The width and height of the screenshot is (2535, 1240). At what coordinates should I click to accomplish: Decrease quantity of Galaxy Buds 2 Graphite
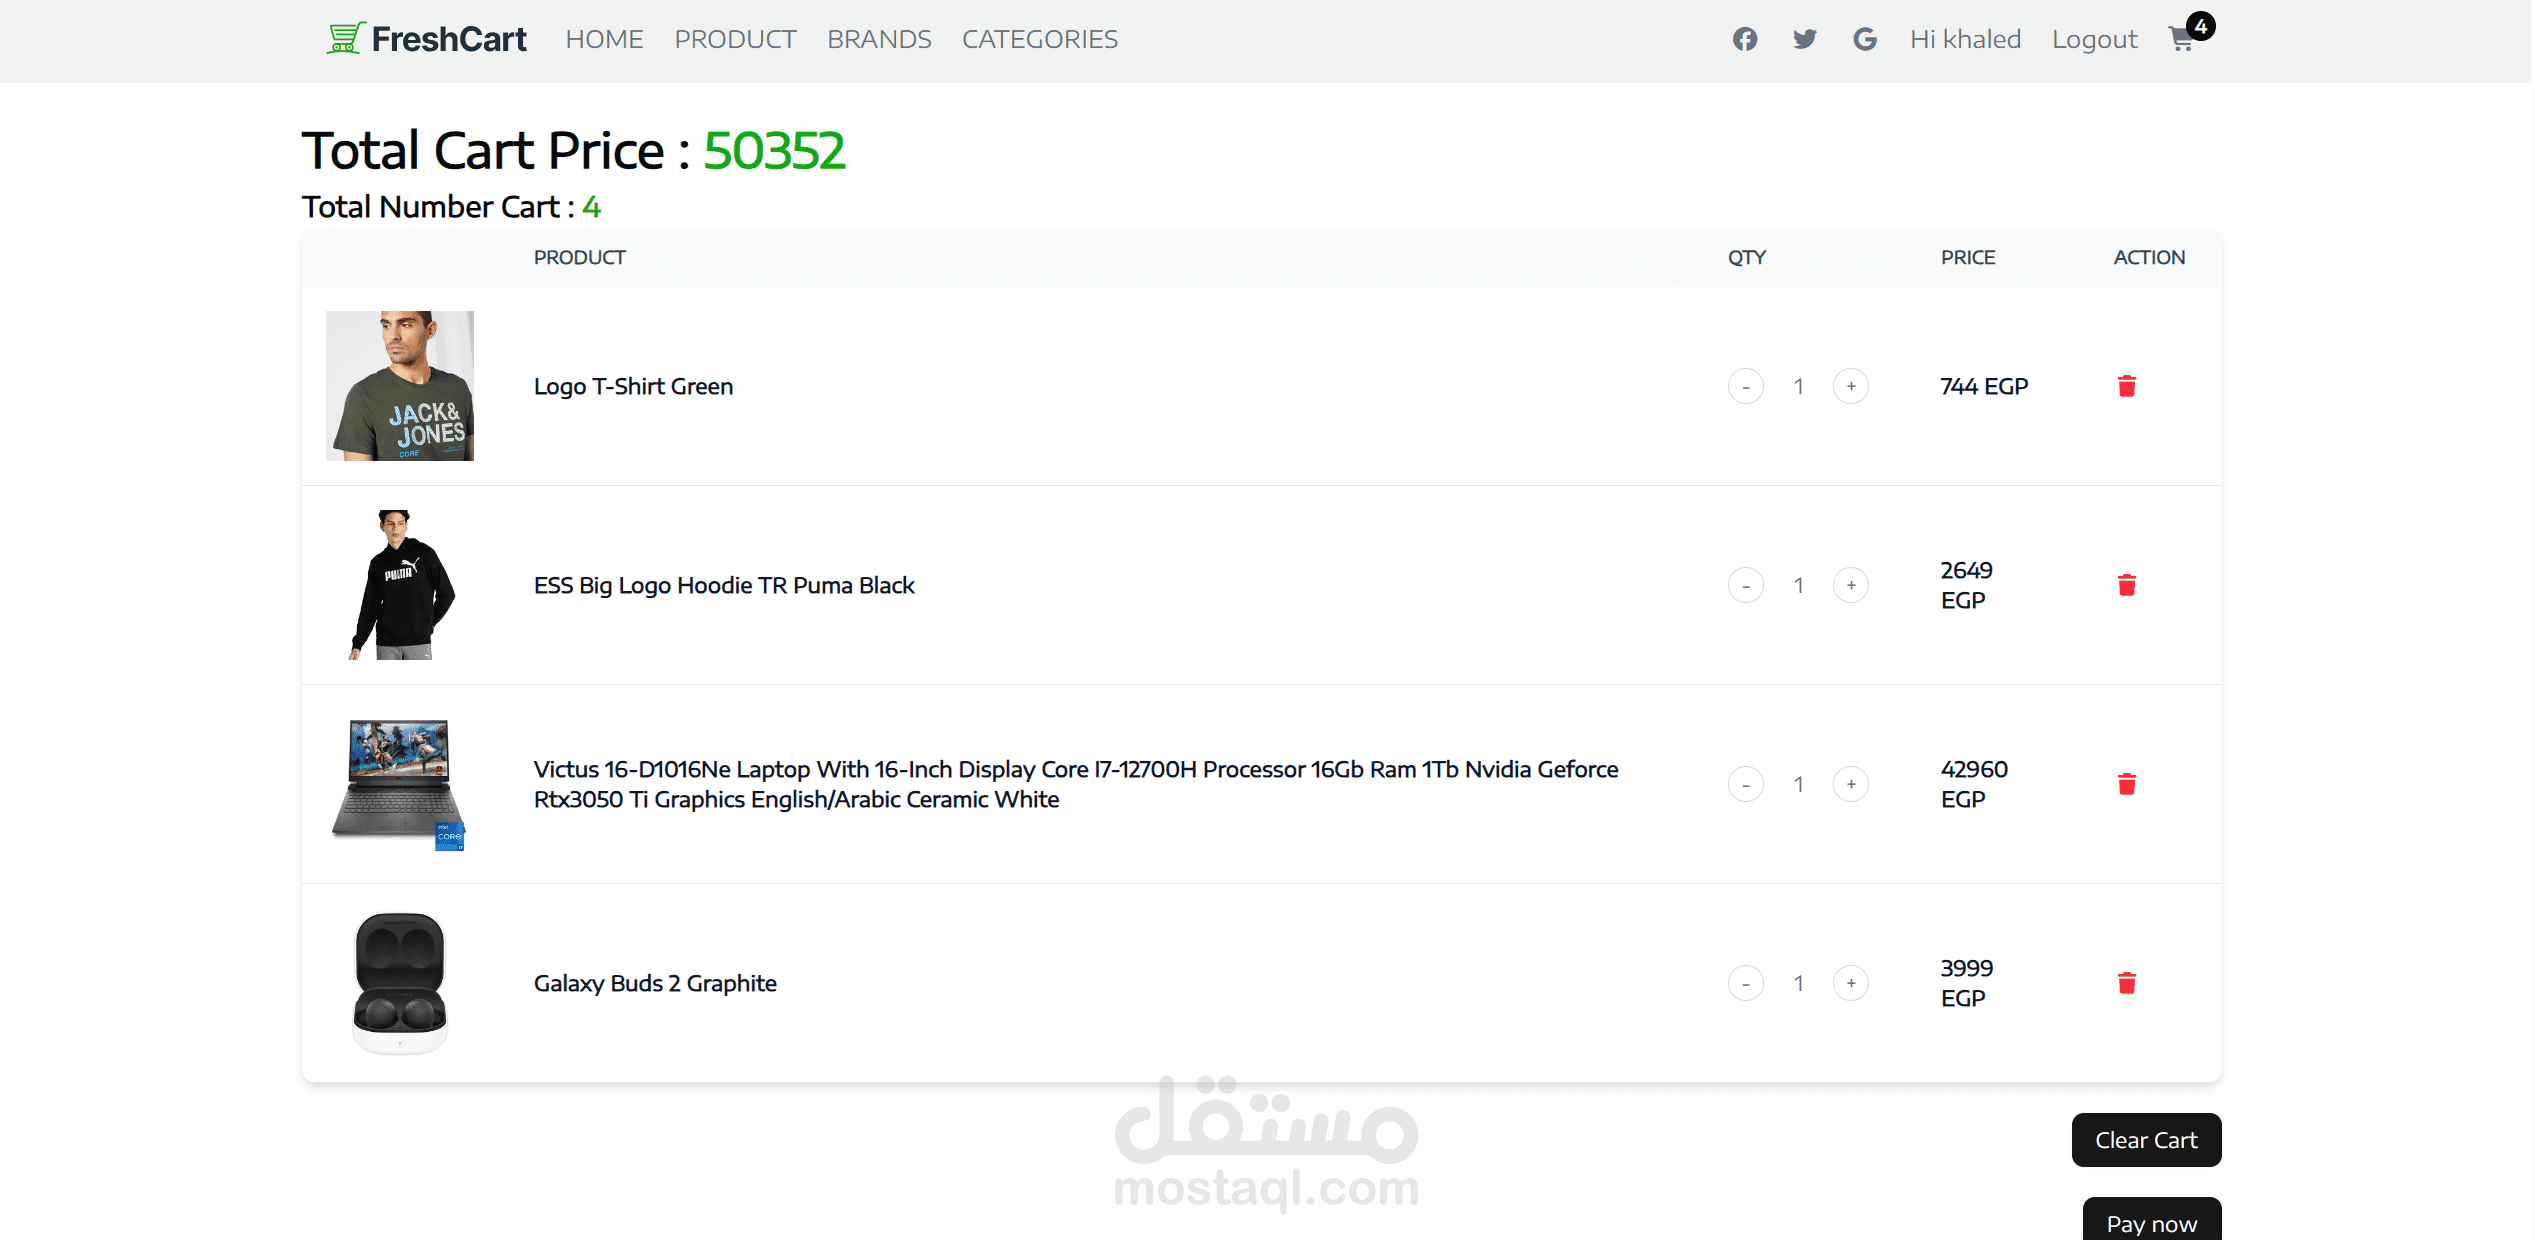click(x=1746, y=983)
